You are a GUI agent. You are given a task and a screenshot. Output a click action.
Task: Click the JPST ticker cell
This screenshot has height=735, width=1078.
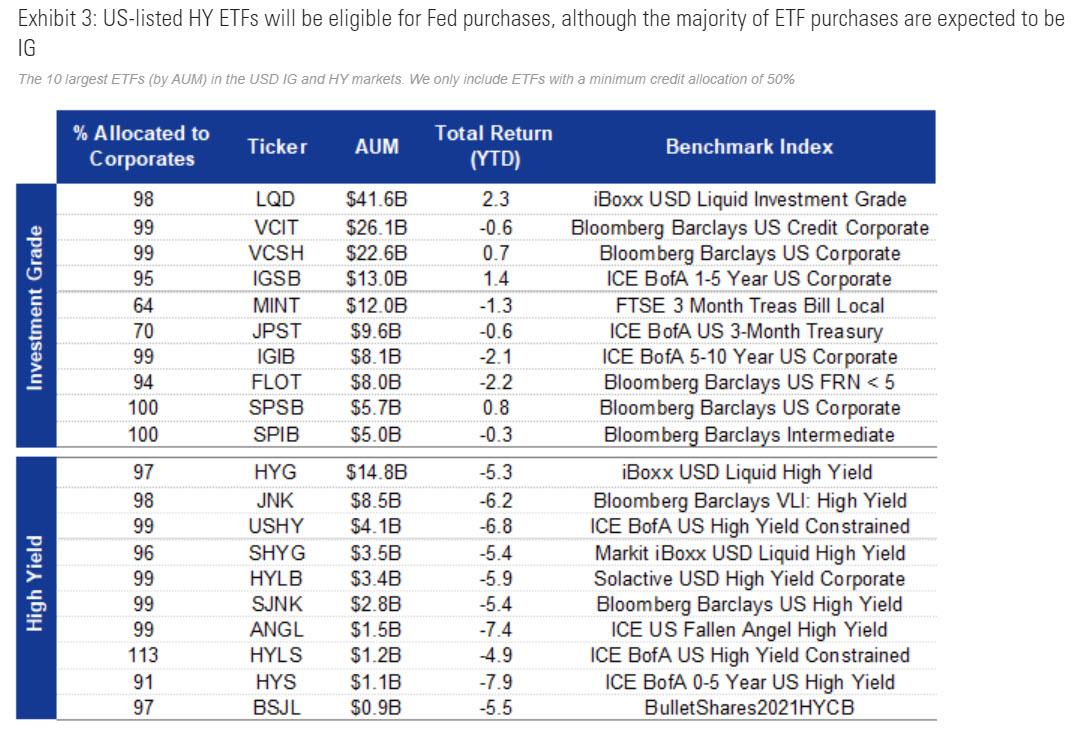(x=275, y=331)
